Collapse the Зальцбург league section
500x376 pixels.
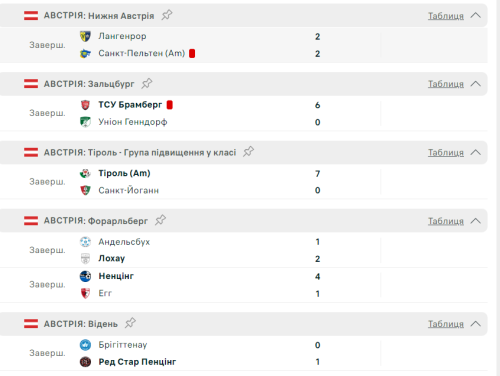(476, 84)
